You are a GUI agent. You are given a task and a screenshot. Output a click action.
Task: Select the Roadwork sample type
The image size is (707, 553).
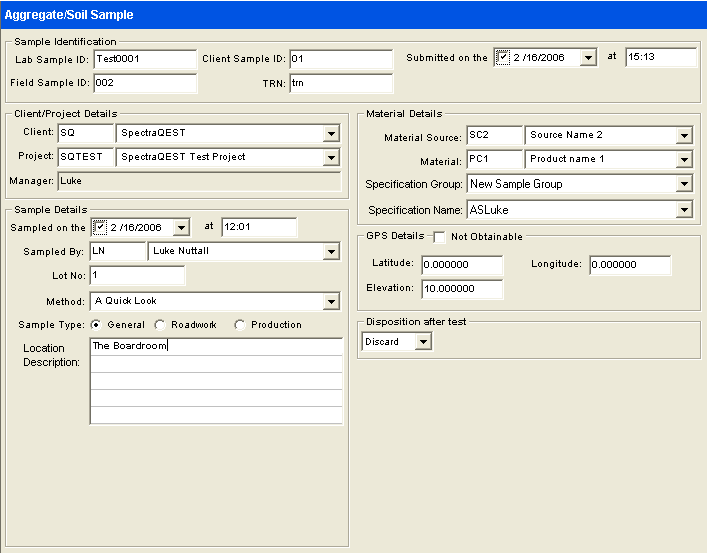160,325
